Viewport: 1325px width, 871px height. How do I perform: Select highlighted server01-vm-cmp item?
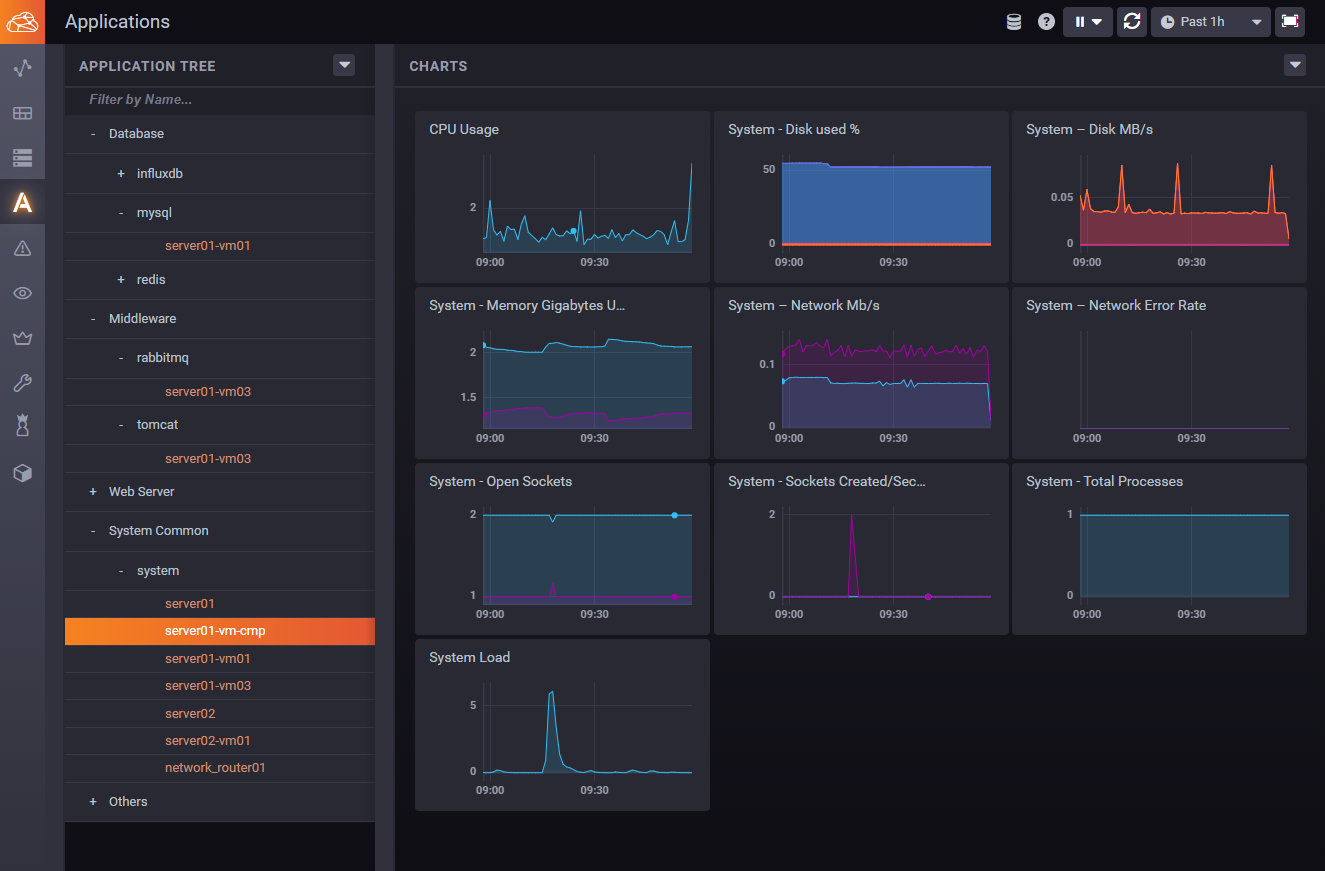click(220, 631)
